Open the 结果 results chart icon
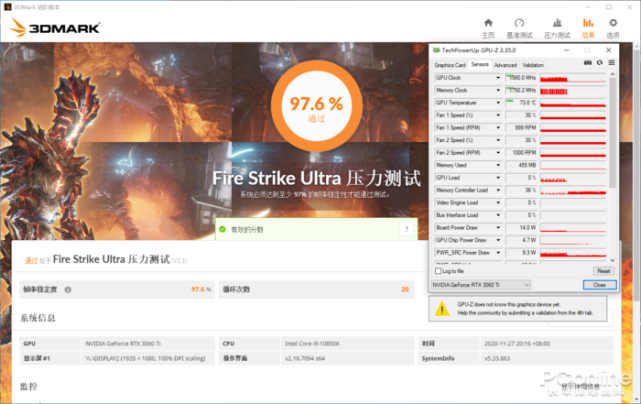Image resolution: width=641 pixels, height=404 pixels. point(588,23)
